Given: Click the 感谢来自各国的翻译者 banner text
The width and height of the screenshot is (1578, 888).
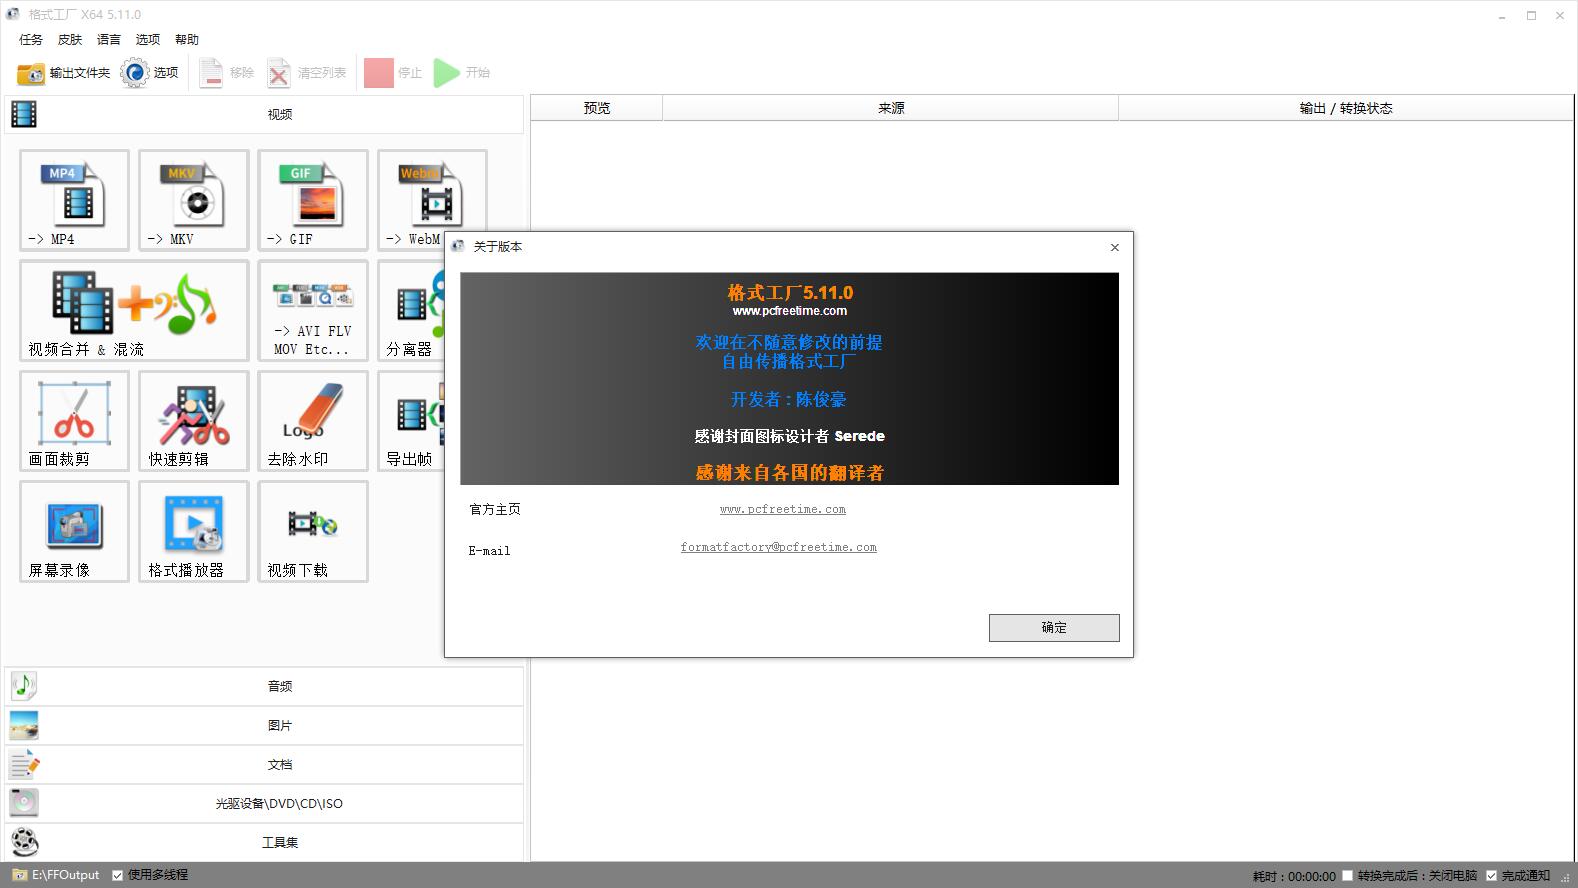Looking at the screenshot, I should [x=790, y=472].
